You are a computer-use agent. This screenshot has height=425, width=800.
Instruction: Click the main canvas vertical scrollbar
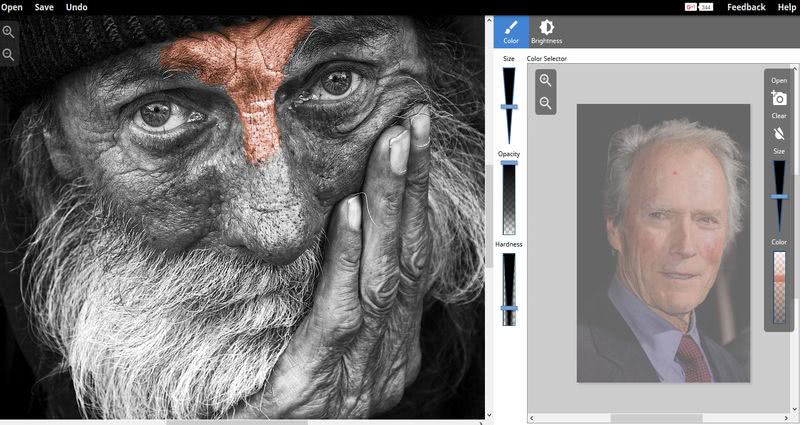(489, 214)
